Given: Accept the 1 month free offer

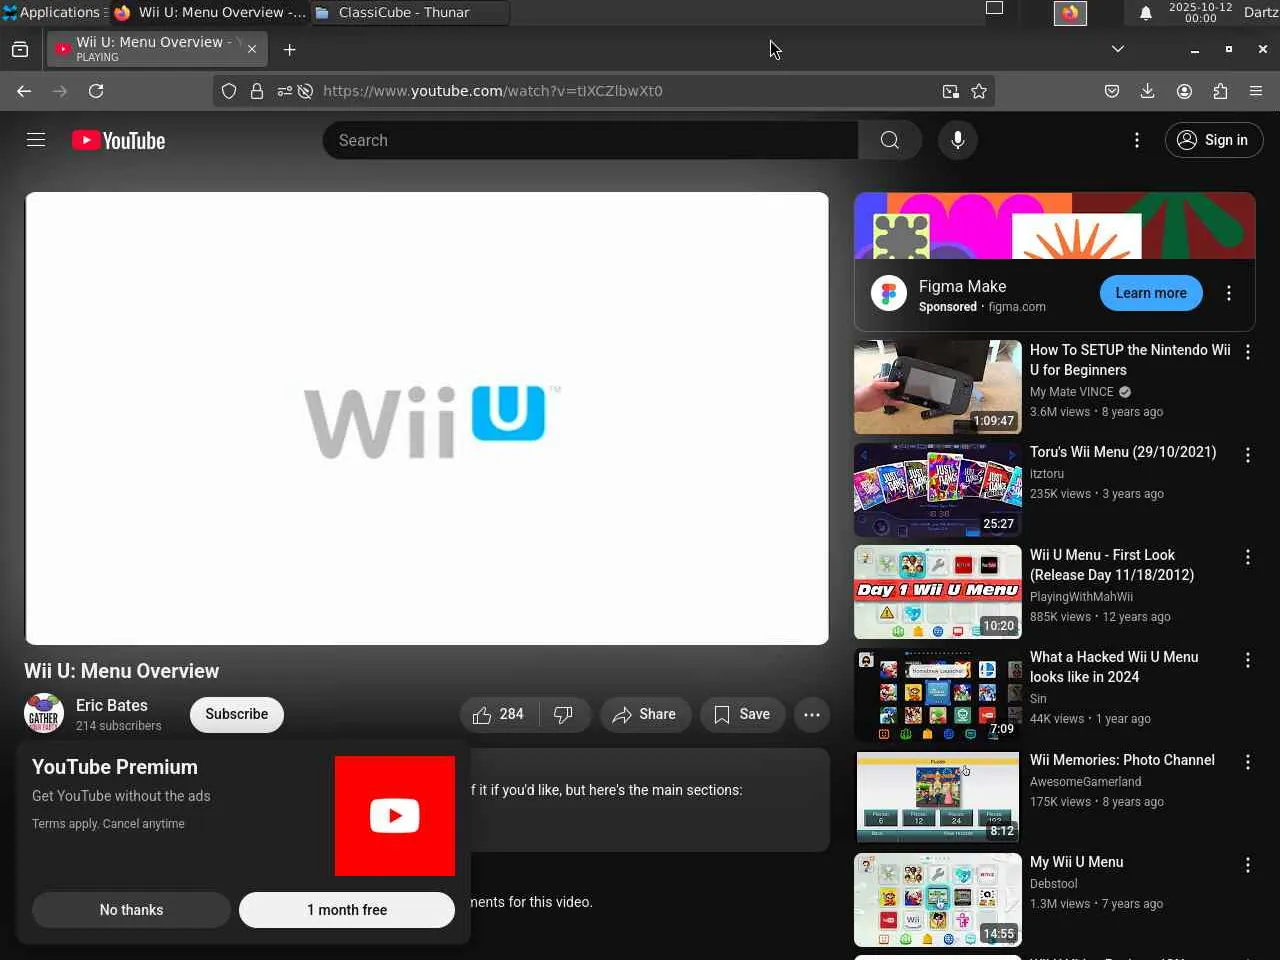Looking at the screenshot, I should point(347,910).
